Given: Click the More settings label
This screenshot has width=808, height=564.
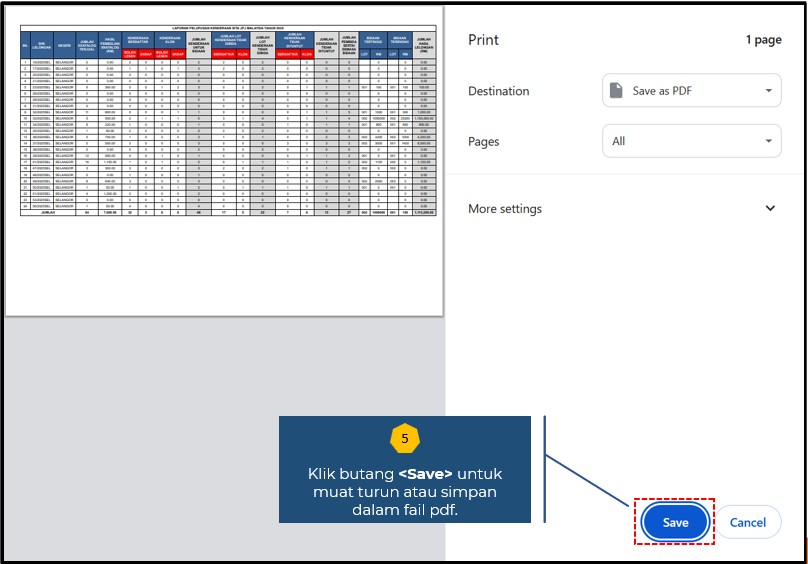Looking at the screenshot, I should (505, 209).
